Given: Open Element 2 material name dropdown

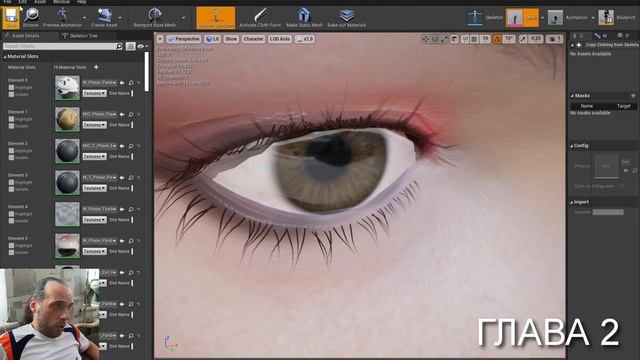Looking at the screenshot, I should [100, 146].
